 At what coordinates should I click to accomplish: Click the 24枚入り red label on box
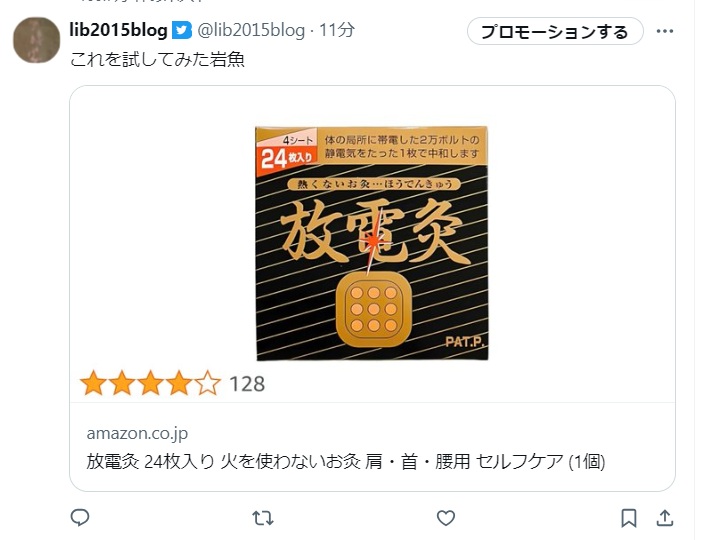point(286,159)
